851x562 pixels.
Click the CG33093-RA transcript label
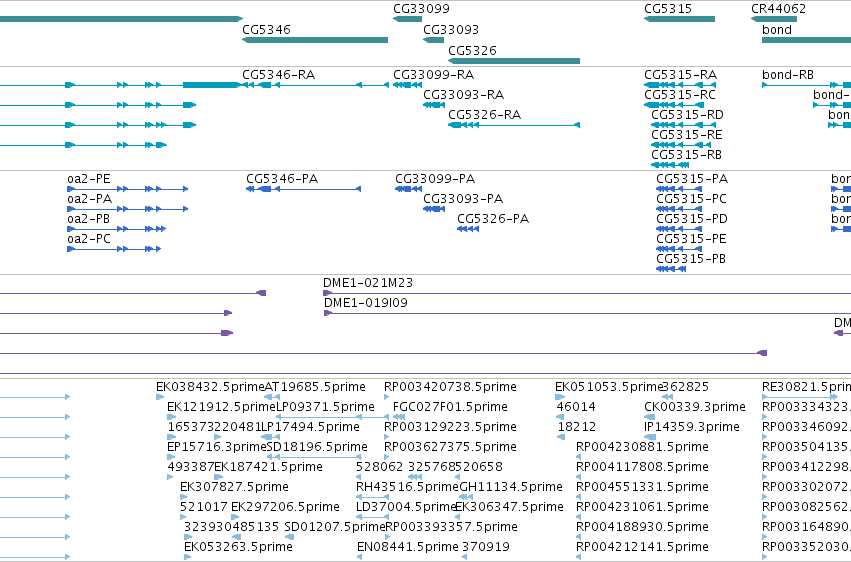(463, 95)
